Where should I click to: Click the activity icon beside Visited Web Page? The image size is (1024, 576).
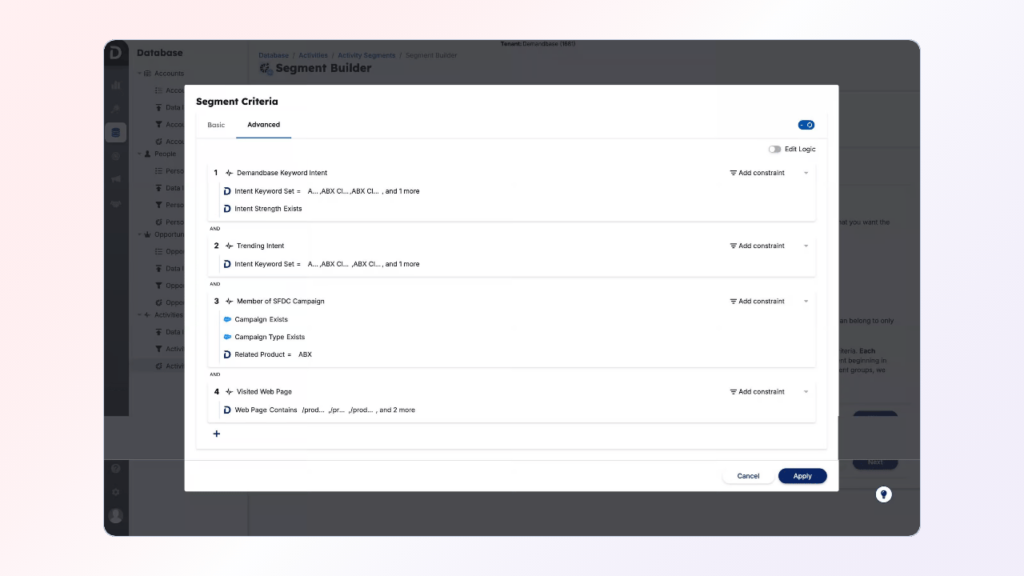(x=229, y=392)
